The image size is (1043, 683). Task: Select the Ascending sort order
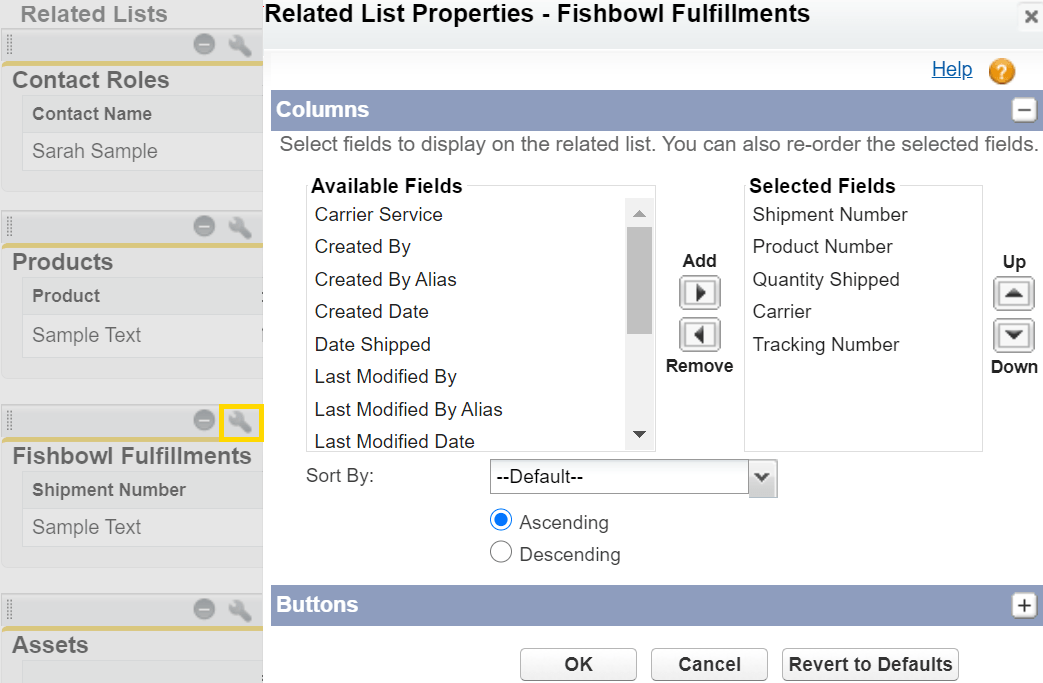[500, 519]
